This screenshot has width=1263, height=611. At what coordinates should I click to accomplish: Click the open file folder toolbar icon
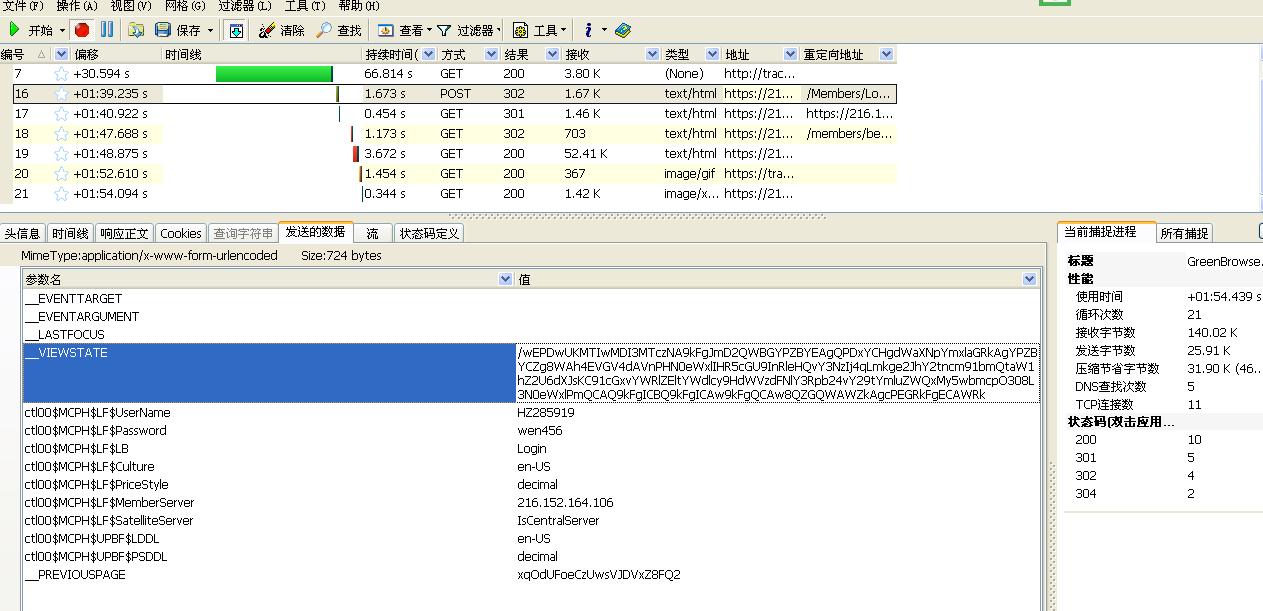tap(136, 30)
